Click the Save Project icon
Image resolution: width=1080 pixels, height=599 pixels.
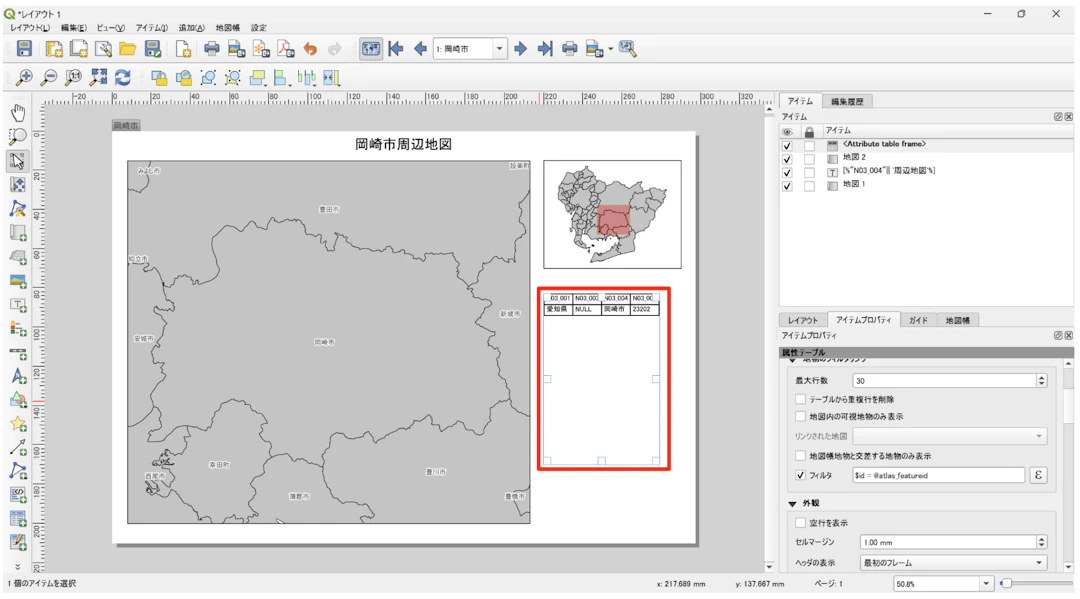click(x=24, y=49)
